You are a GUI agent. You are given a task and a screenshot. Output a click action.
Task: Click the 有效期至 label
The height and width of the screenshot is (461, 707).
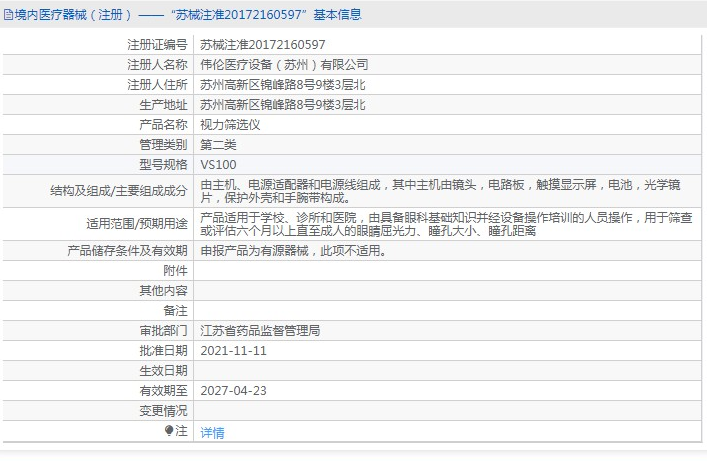[163, 391]
